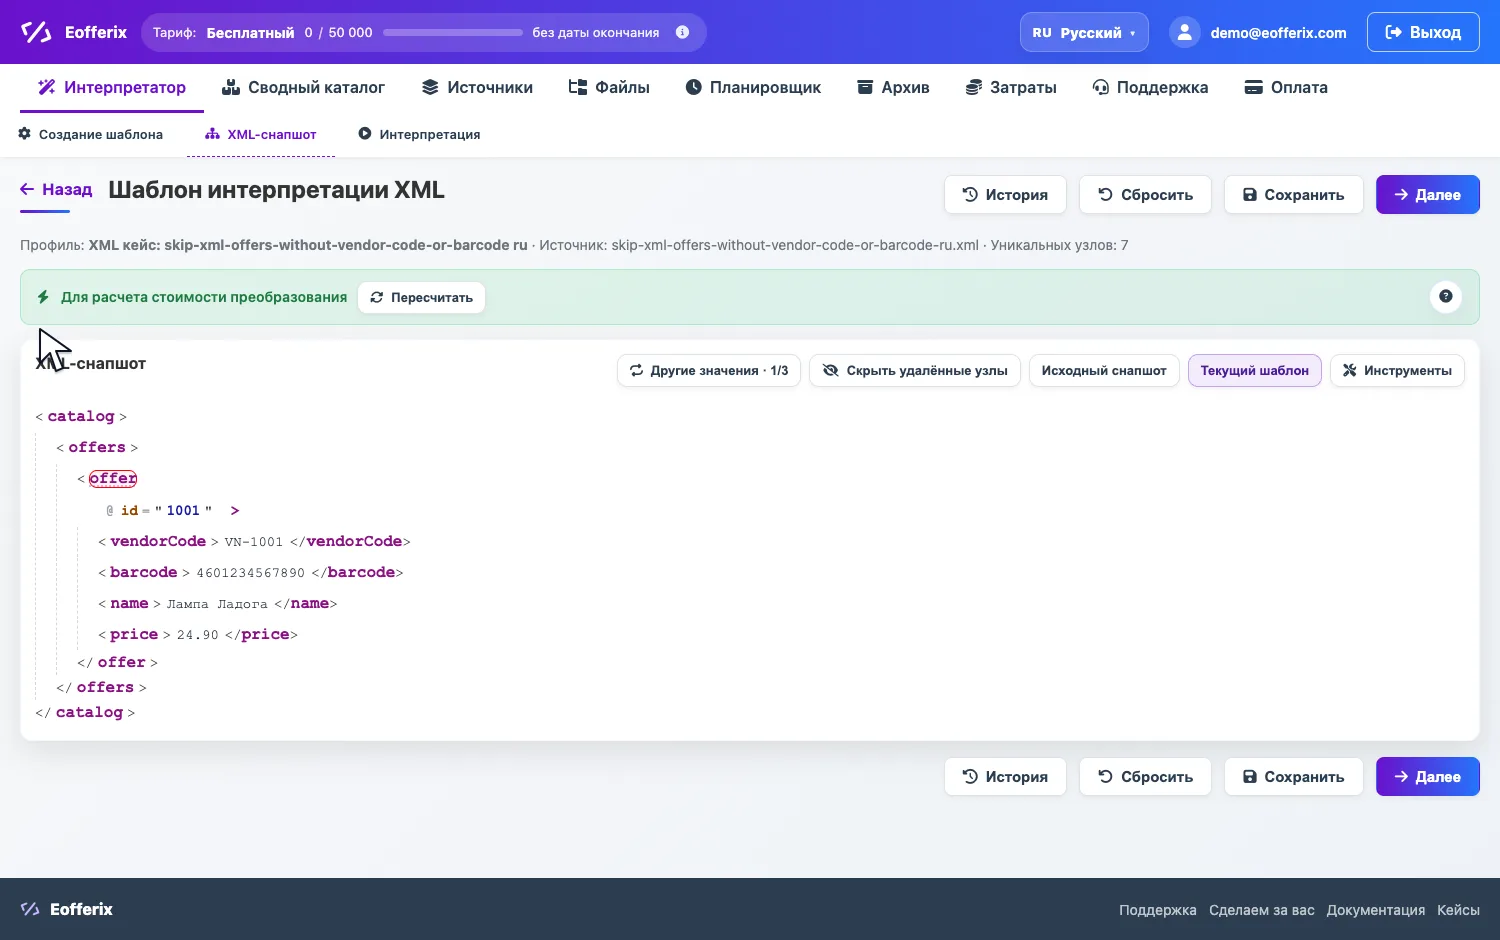The image size is (1500, 940).
Task: Select the highlighted offer node
Action: (113, 479)
